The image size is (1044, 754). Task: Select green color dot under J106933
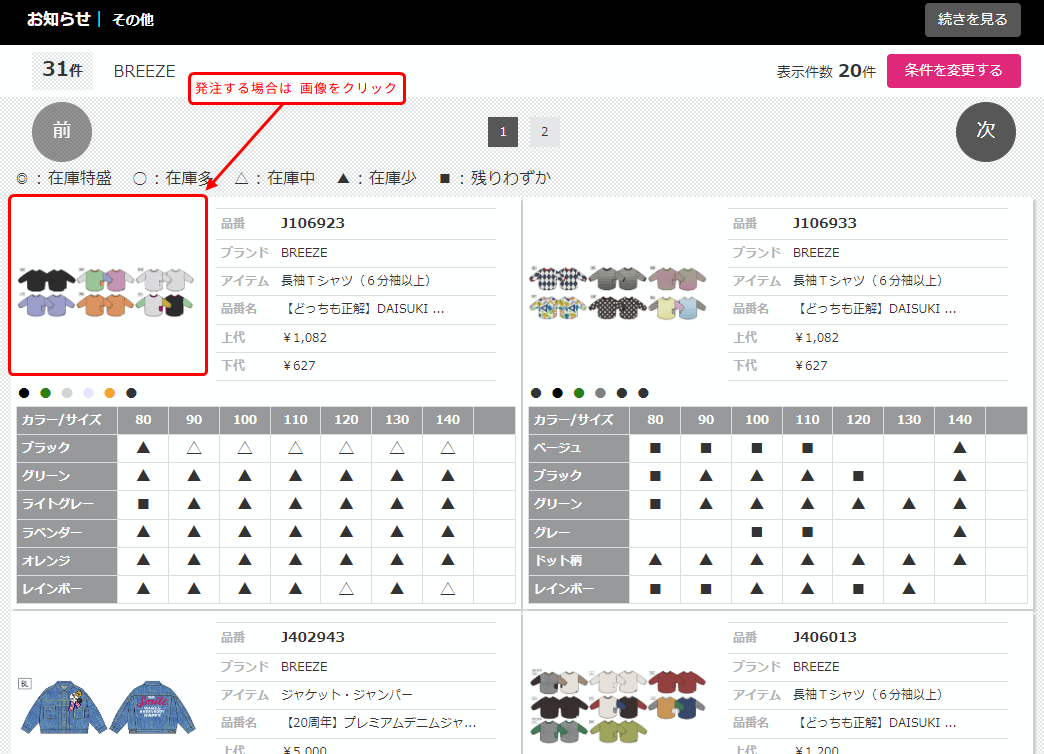click(x=579, y=393)
